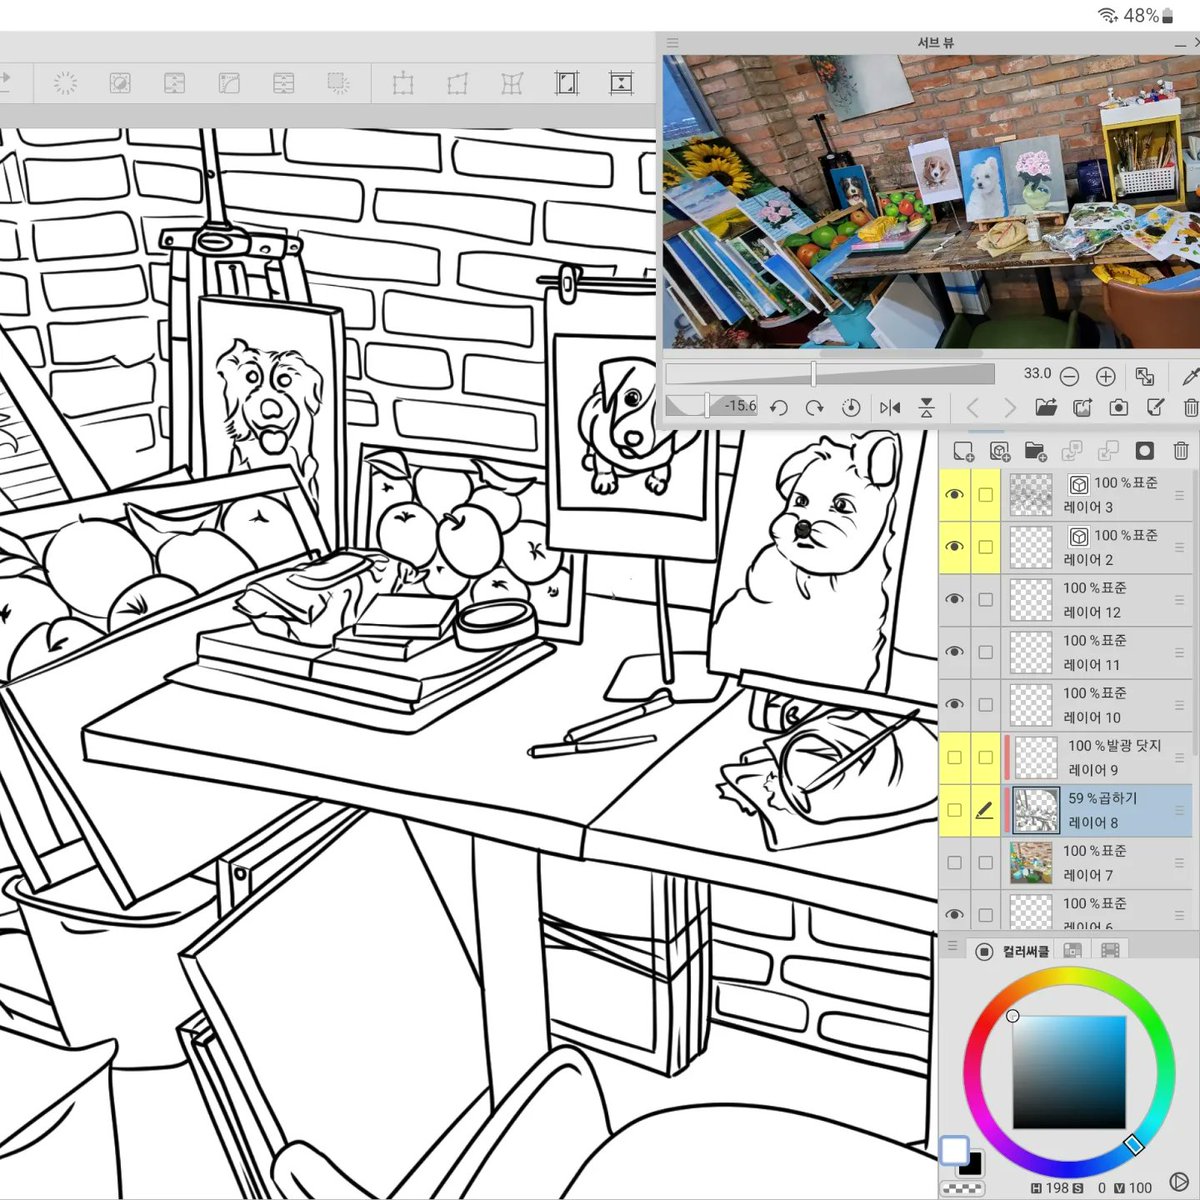
Task: Hide 레이어 3 with its eye icon
Action: 954,494
